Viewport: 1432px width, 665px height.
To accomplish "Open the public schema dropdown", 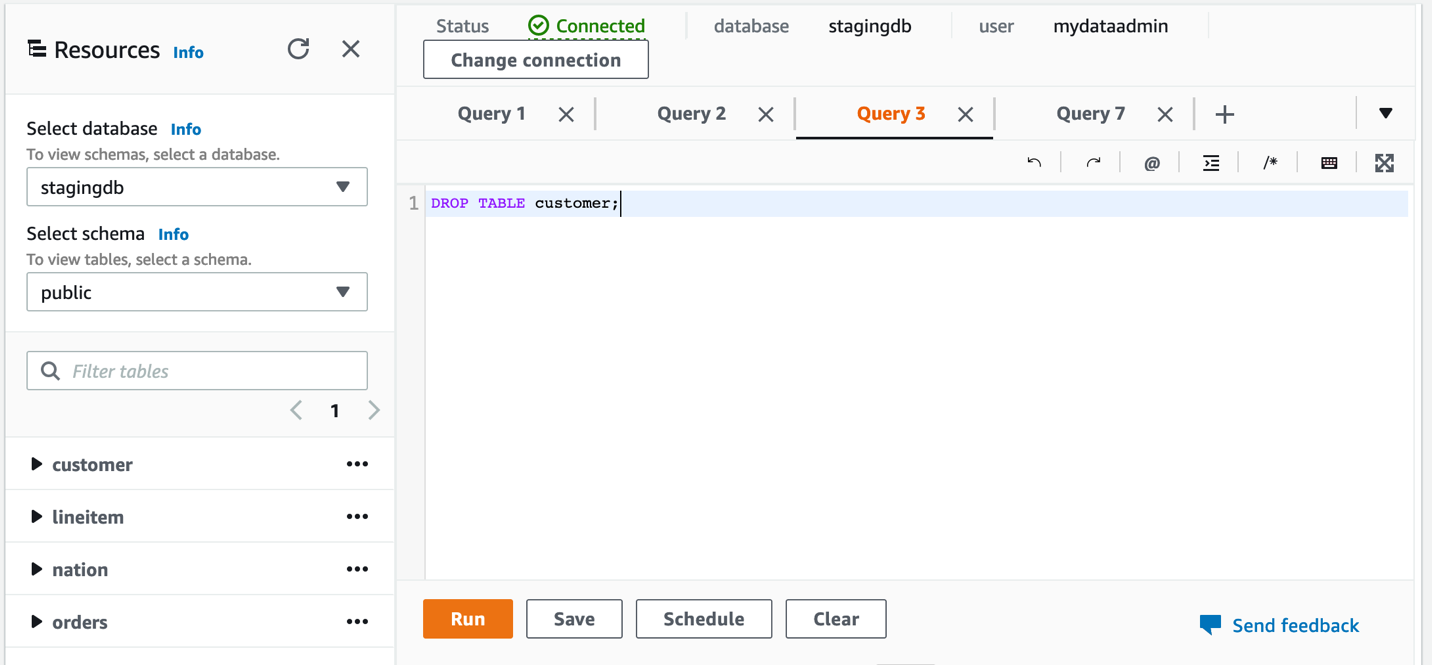I will 197,292.
